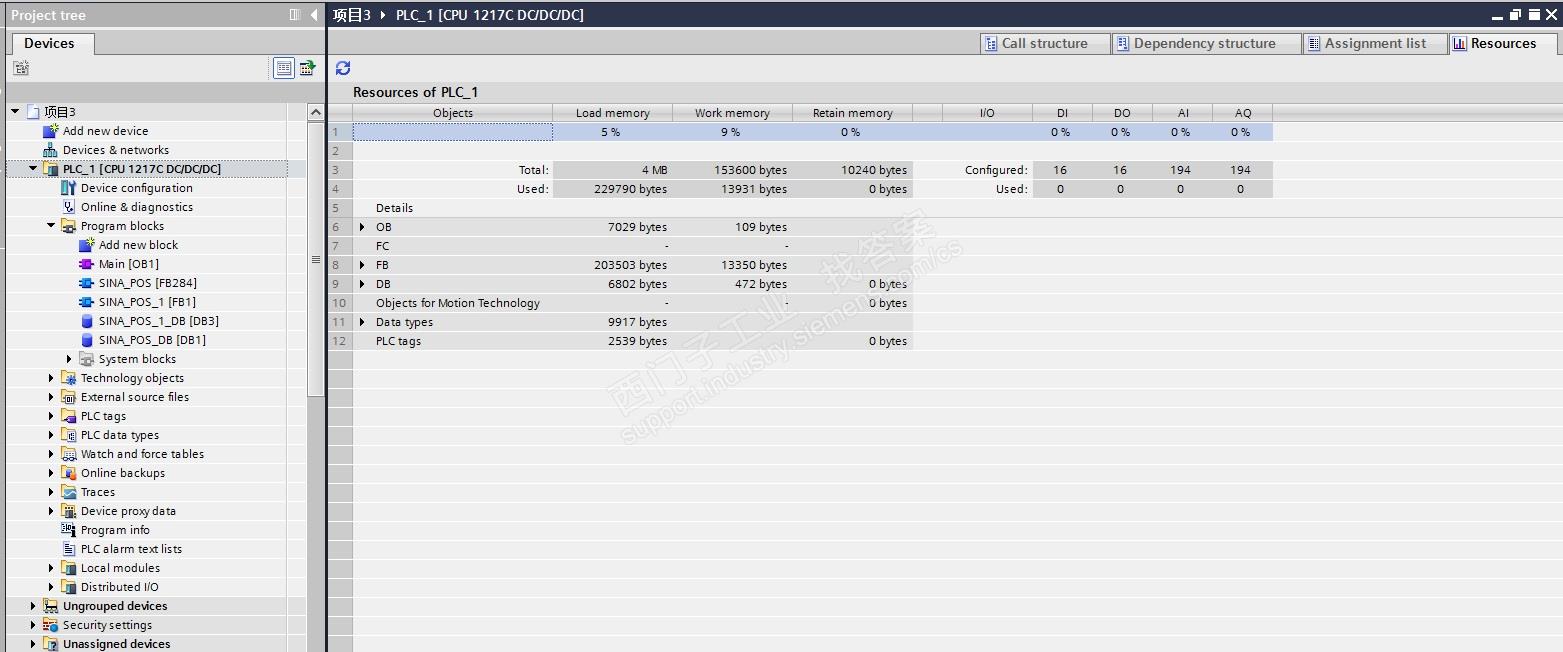Image resolution: width=1563 pixels, height=652 pixels.
Task: Expand the DB row in Details
Action: click(362, 284)
